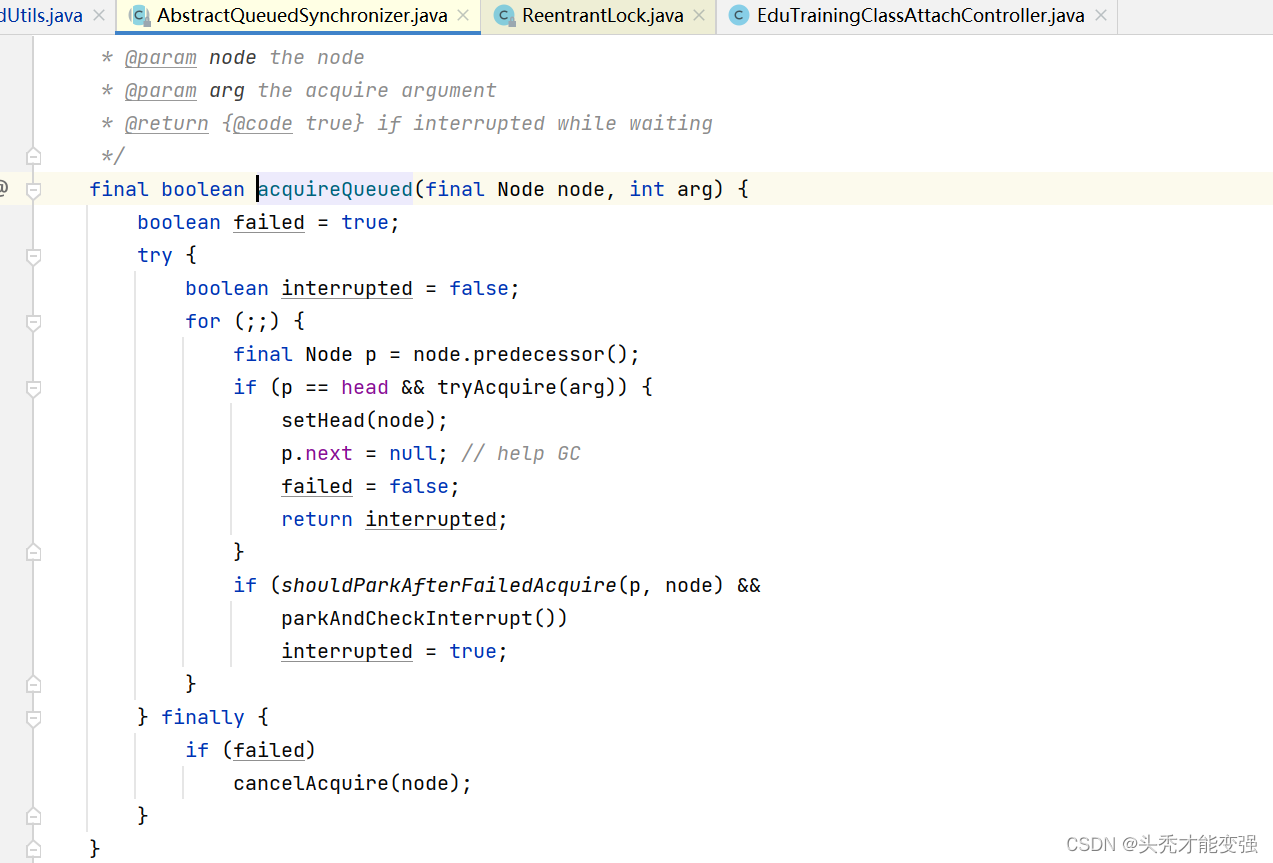Click '@return' tag in the Javadoc
1273x863 pixels.
(167, 123)
